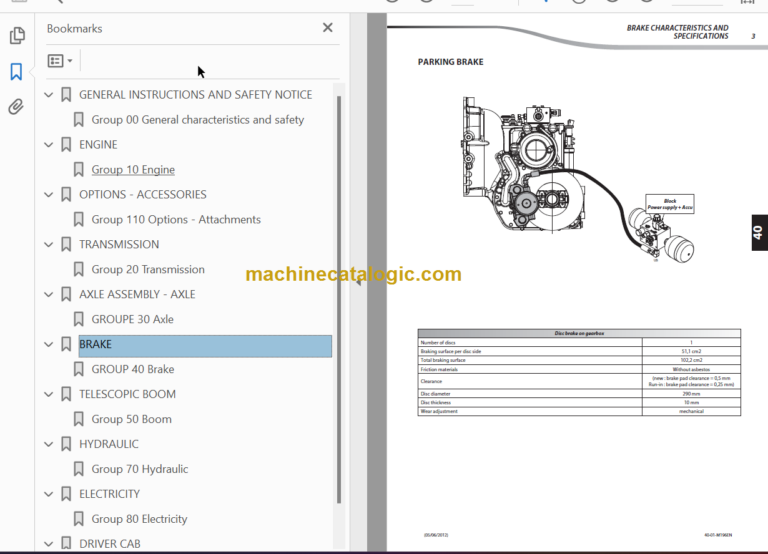Click bookmark icon beside TRANSMISSION
The image size is (768, 554).
66,244
